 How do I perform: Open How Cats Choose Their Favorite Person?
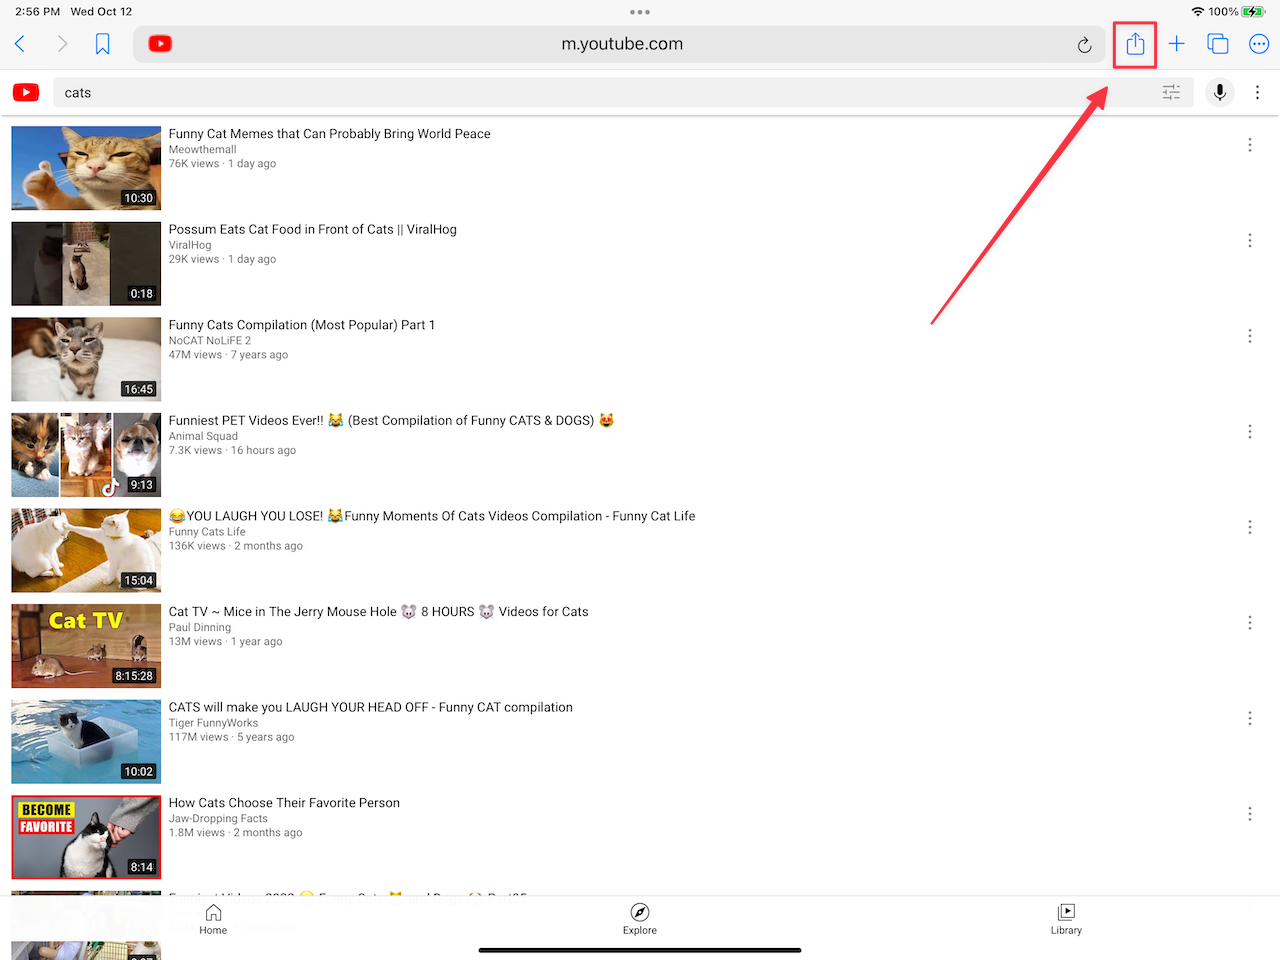tap(284, 803)
